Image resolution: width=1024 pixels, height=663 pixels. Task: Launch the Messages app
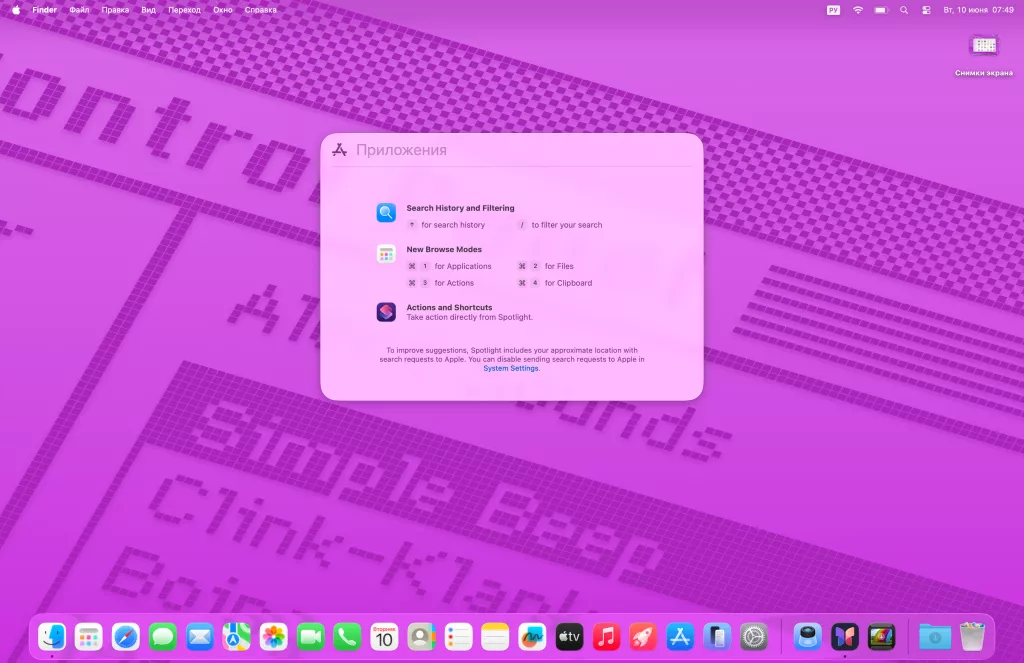[x=163, y=636]
